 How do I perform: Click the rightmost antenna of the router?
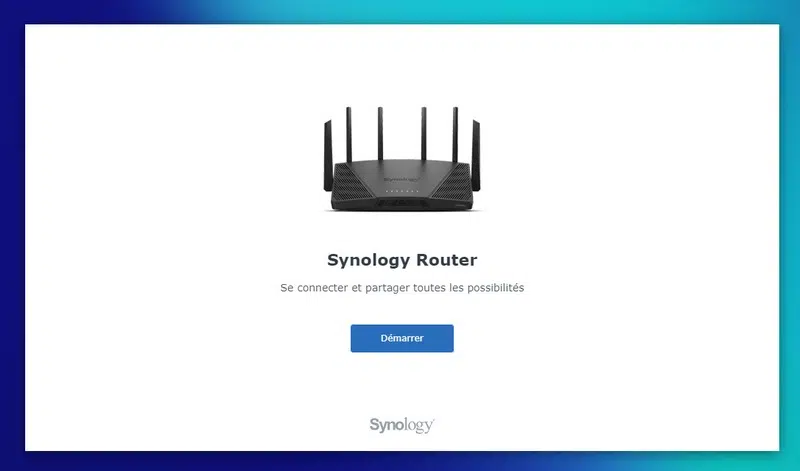pos(476,156)
